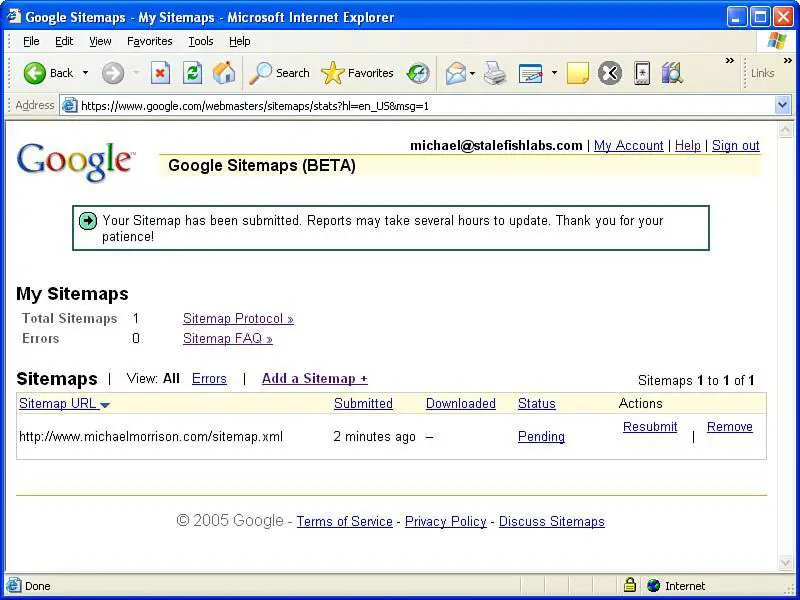Image resolution: width=800 pixels, height=600 pixels.
Task: Open the Edit menu in the menu bar
Action: (64, 41)
